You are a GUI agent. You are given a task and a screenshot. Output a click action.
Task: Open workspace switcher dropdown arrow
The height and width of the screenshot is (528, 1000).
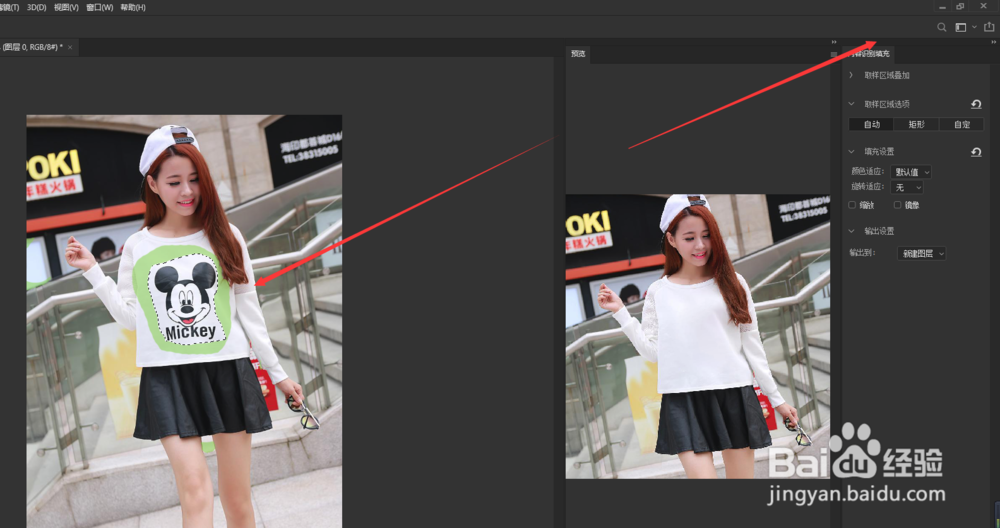974,27
